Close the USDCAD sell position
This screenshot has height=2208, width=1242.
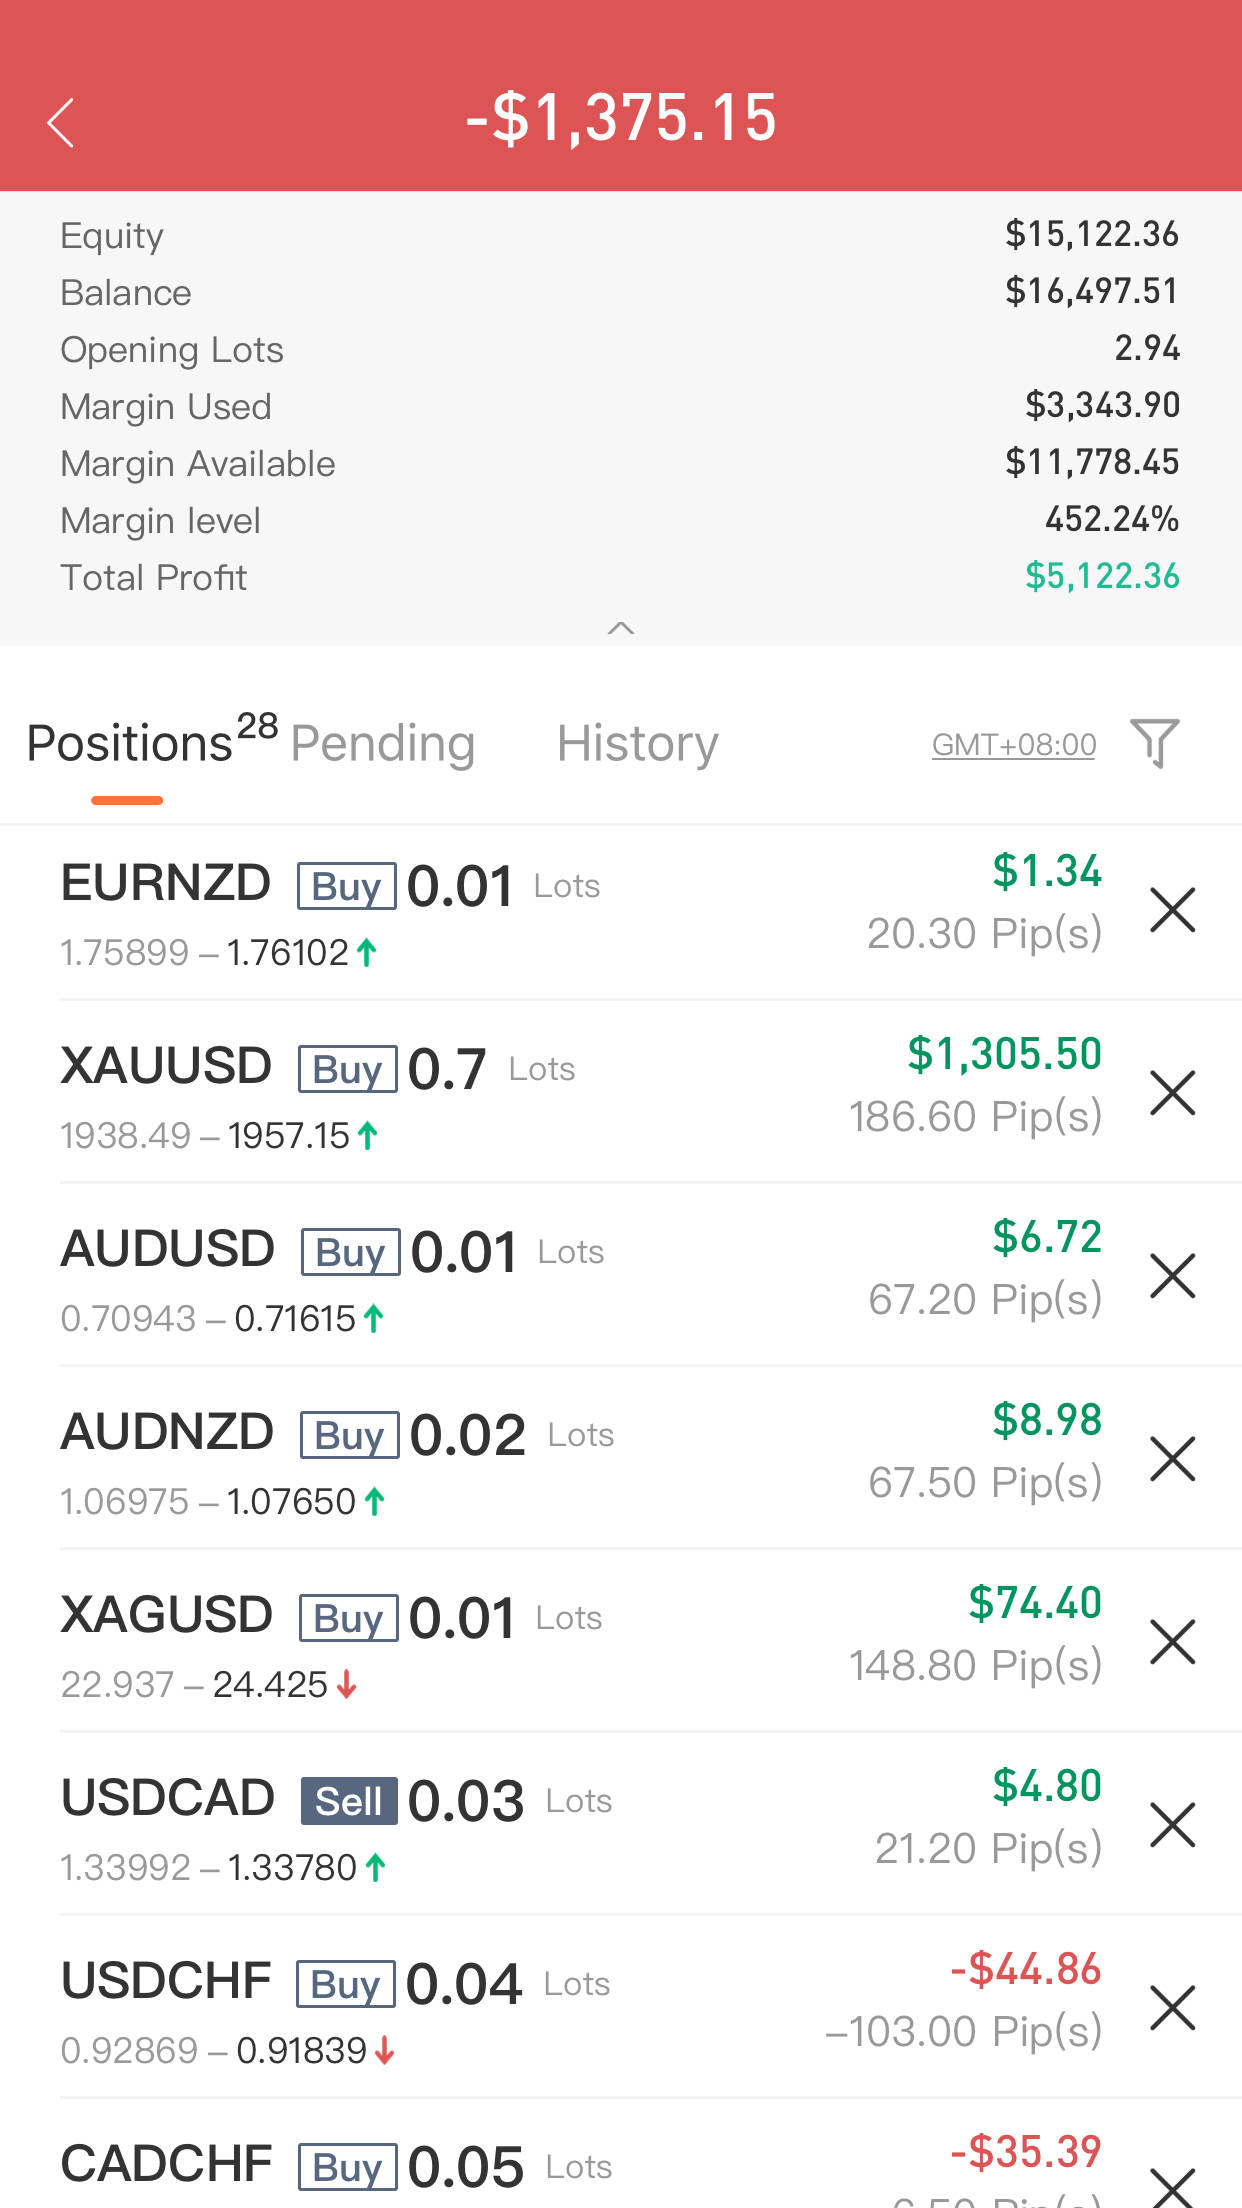tap(1172, 1825)
